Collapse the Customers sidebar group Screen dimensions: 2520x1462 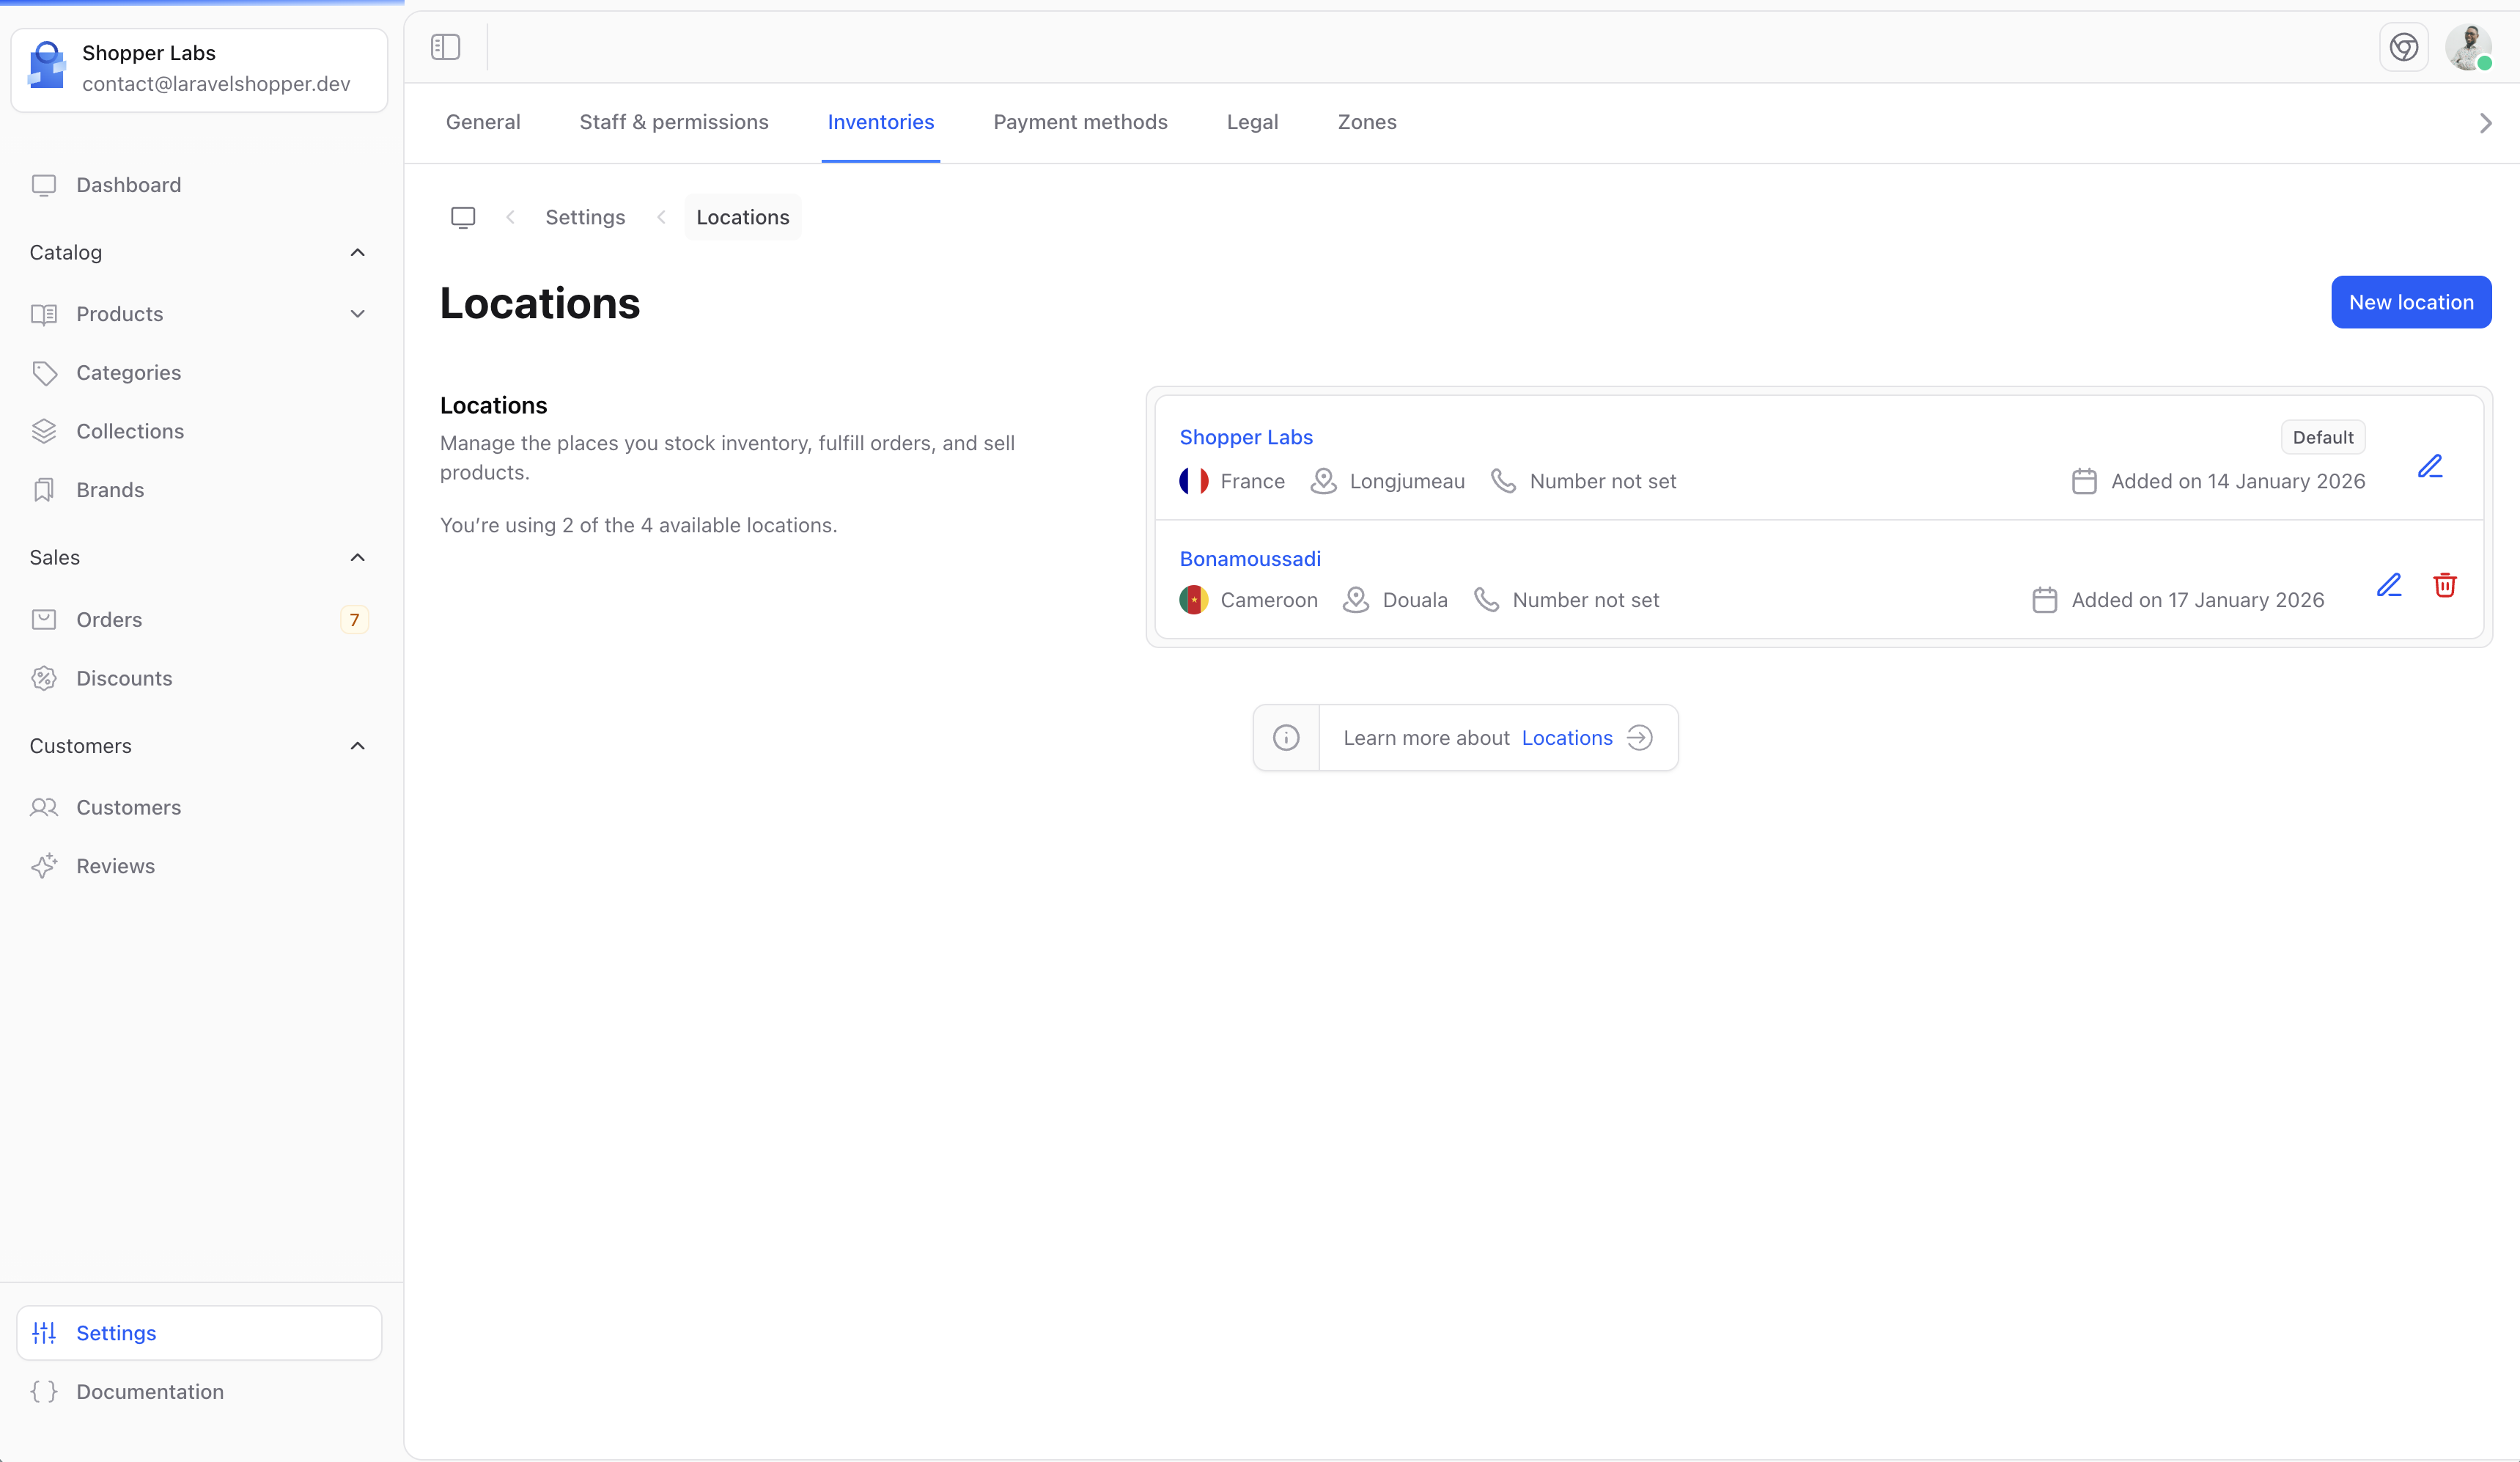[357, 746]
